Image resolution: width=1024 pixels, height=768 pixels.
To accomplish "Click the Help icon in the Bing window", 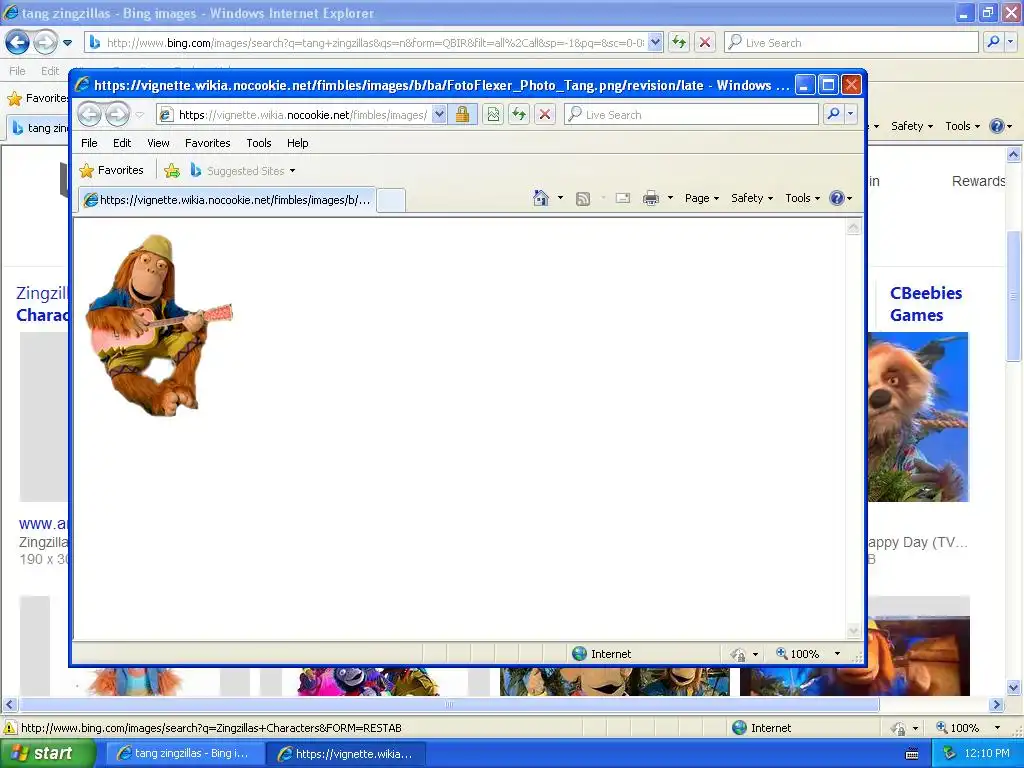I will coord(997,126).
